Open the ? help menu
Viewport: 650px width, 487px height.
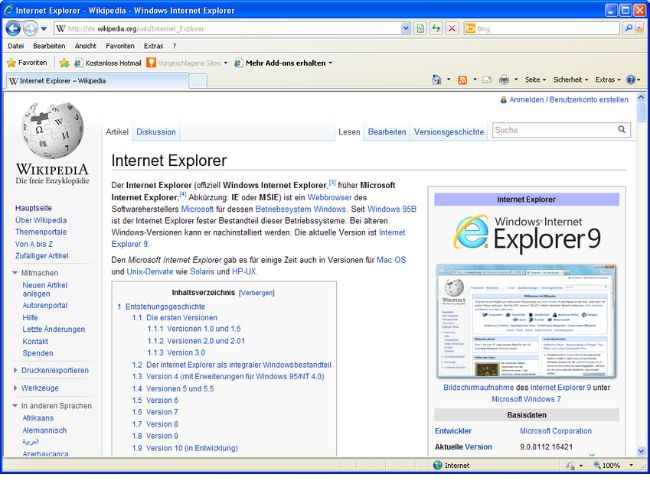tap(174, 46)
